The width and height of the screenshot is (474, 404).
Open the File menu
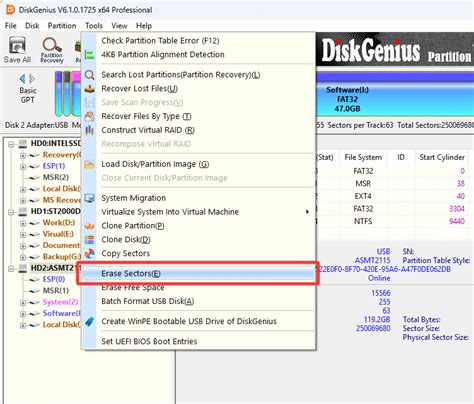coord(11,26)
